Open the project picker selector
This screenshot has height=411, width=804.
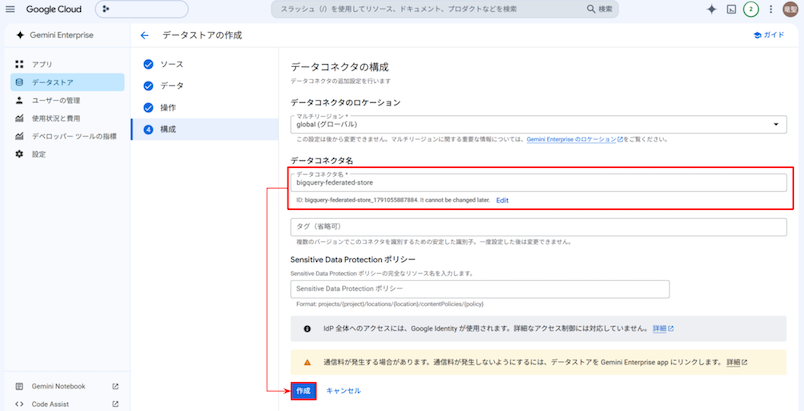142,9
